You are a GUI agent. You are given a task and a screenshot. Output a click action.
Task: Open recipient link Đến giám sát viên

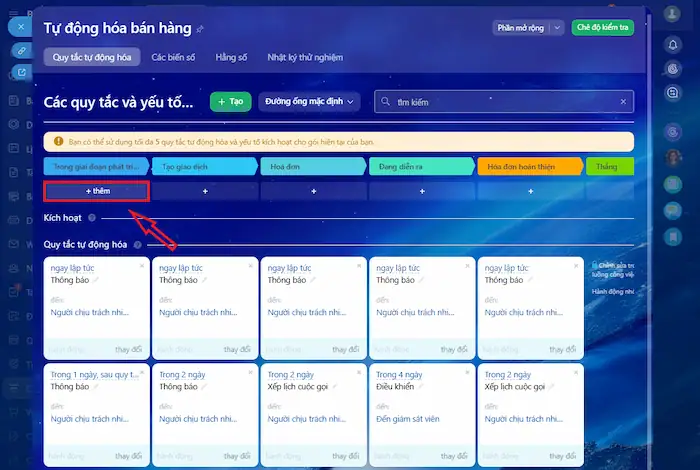408,419
